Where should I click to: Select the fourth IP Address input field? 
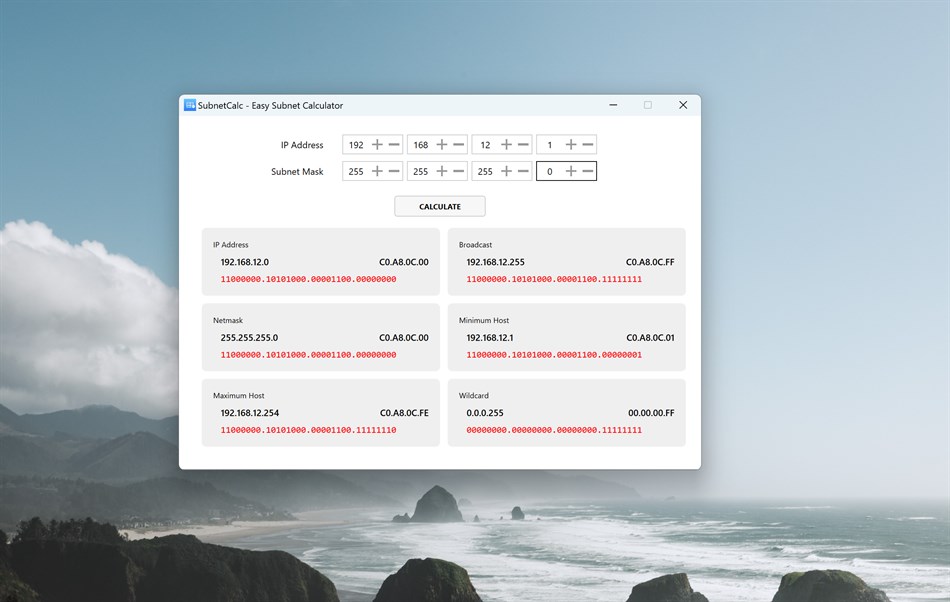552,144
